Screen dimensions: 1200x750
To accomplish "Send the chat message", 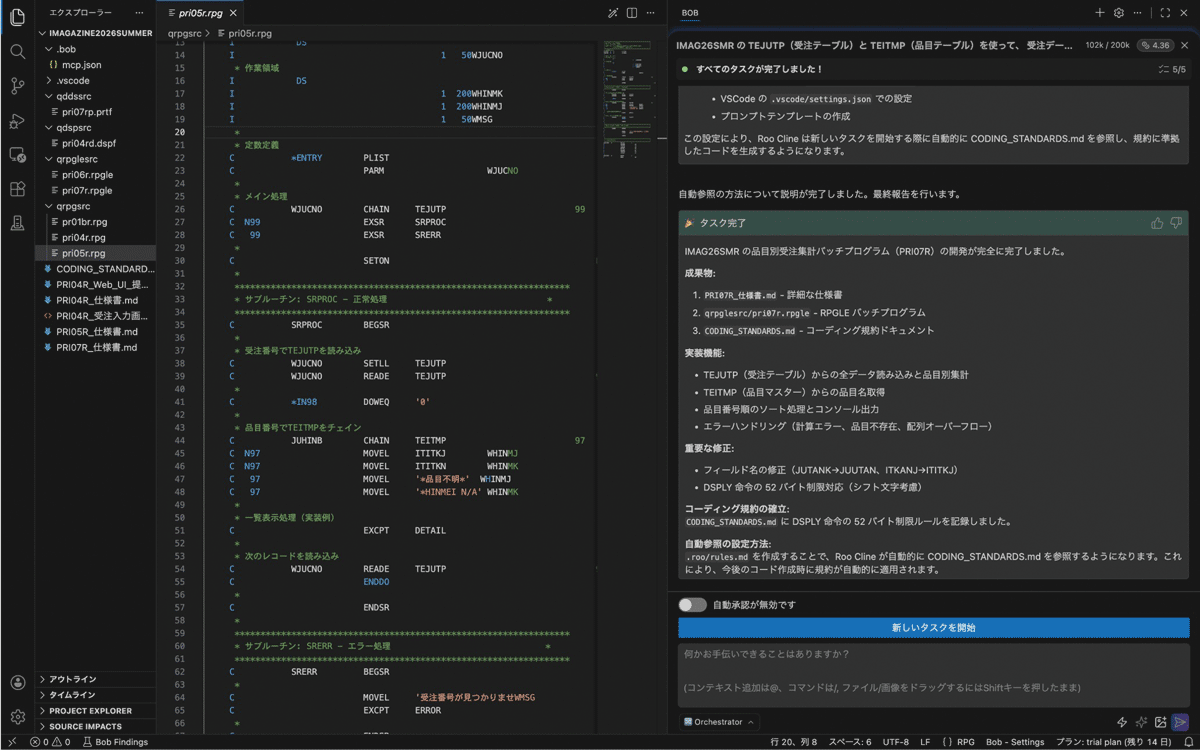I will [x=1180, y=722].
